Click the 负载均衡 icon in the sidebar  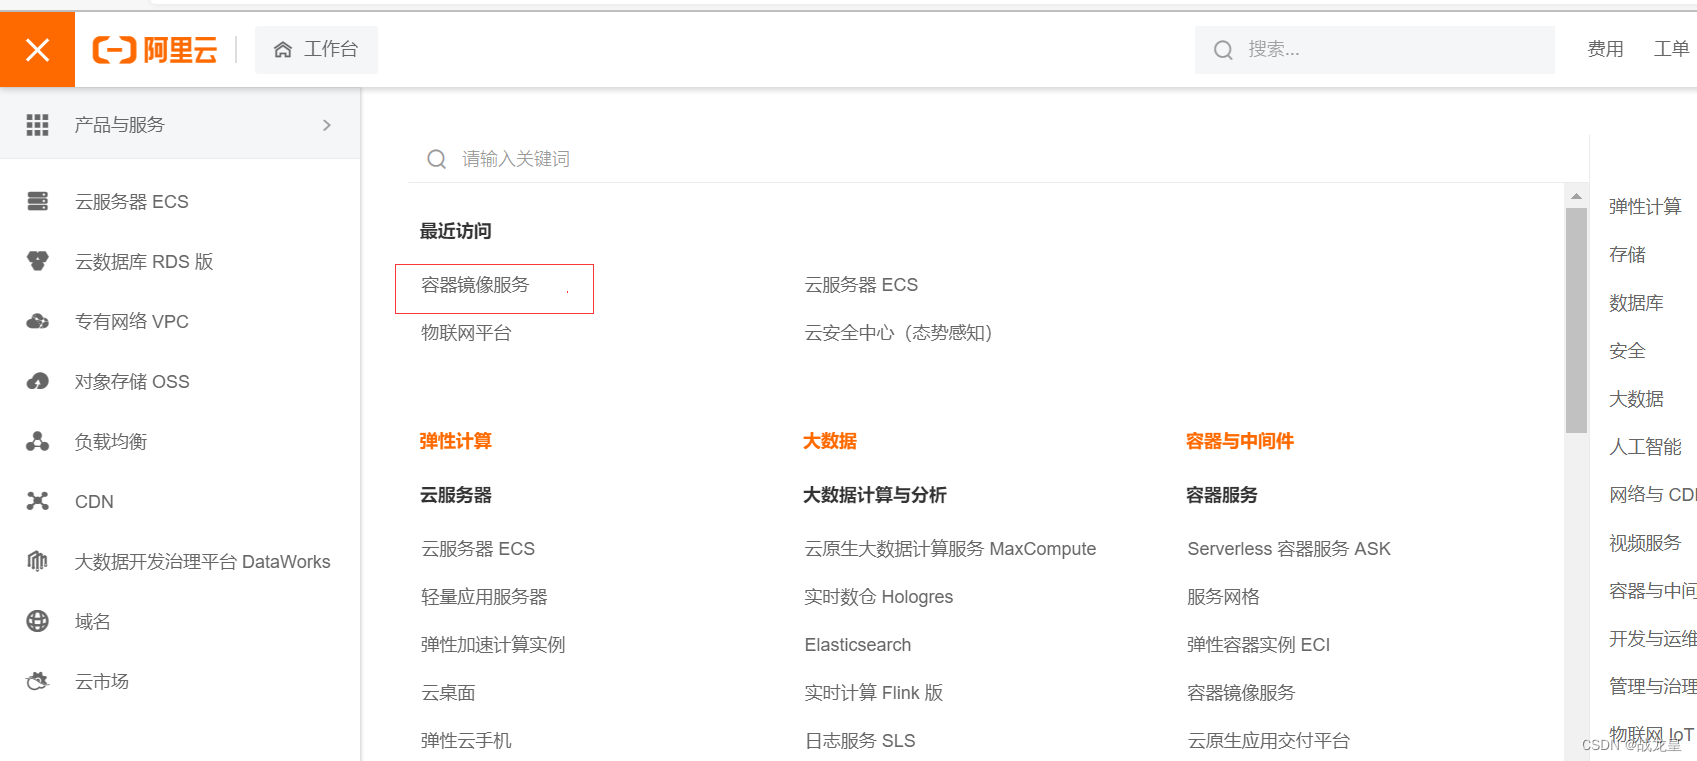click(x=37, y=441)
